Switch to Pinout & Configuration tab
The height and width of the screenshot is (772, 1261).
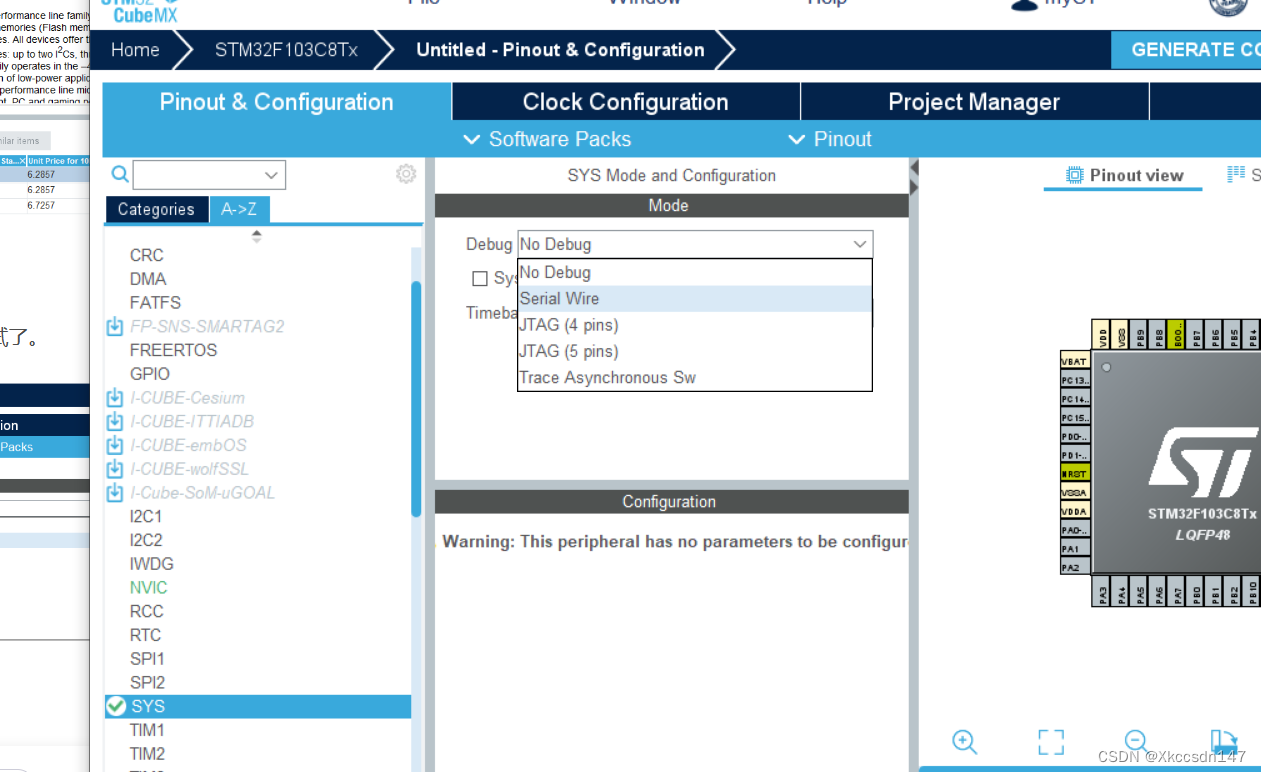point(276,102)
